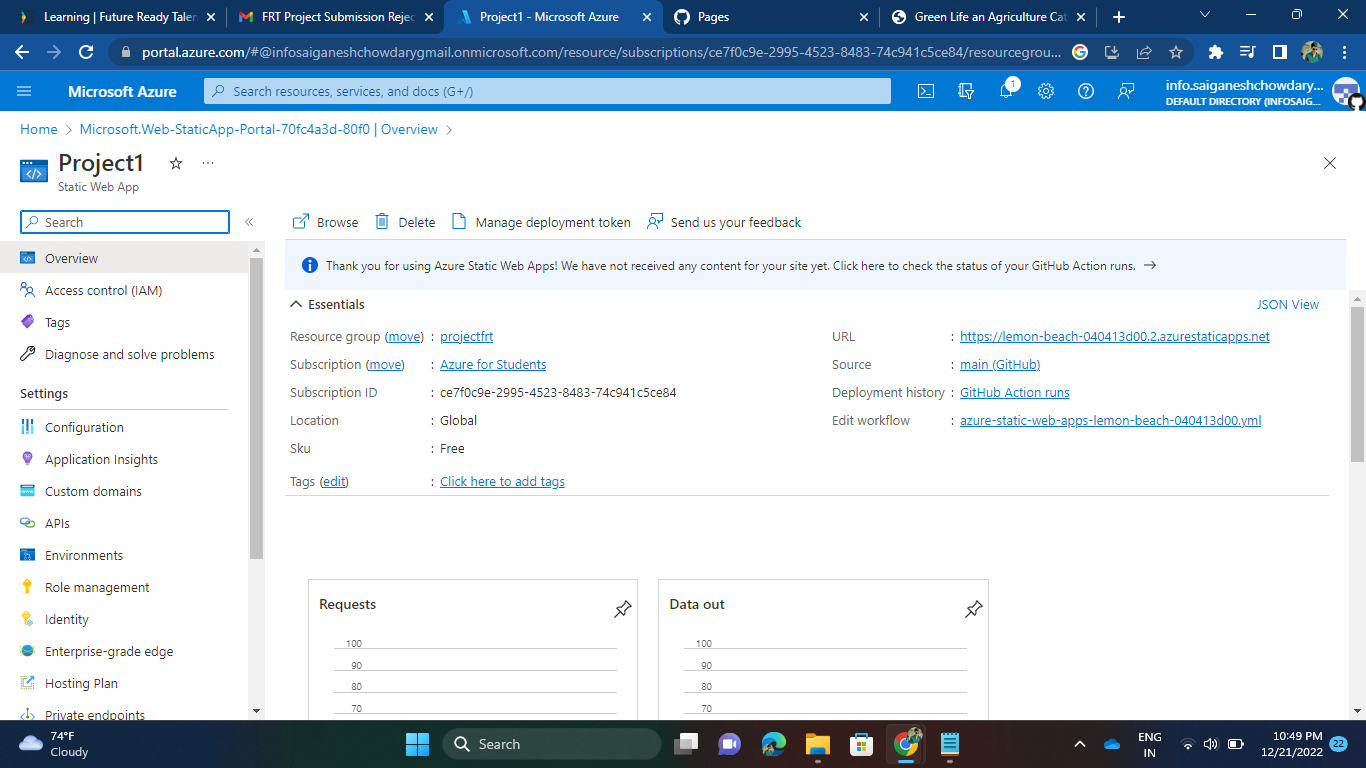Pin the Requests chart to dashboard
Viewport: 1366px width, 768px height.
point(623,609)
